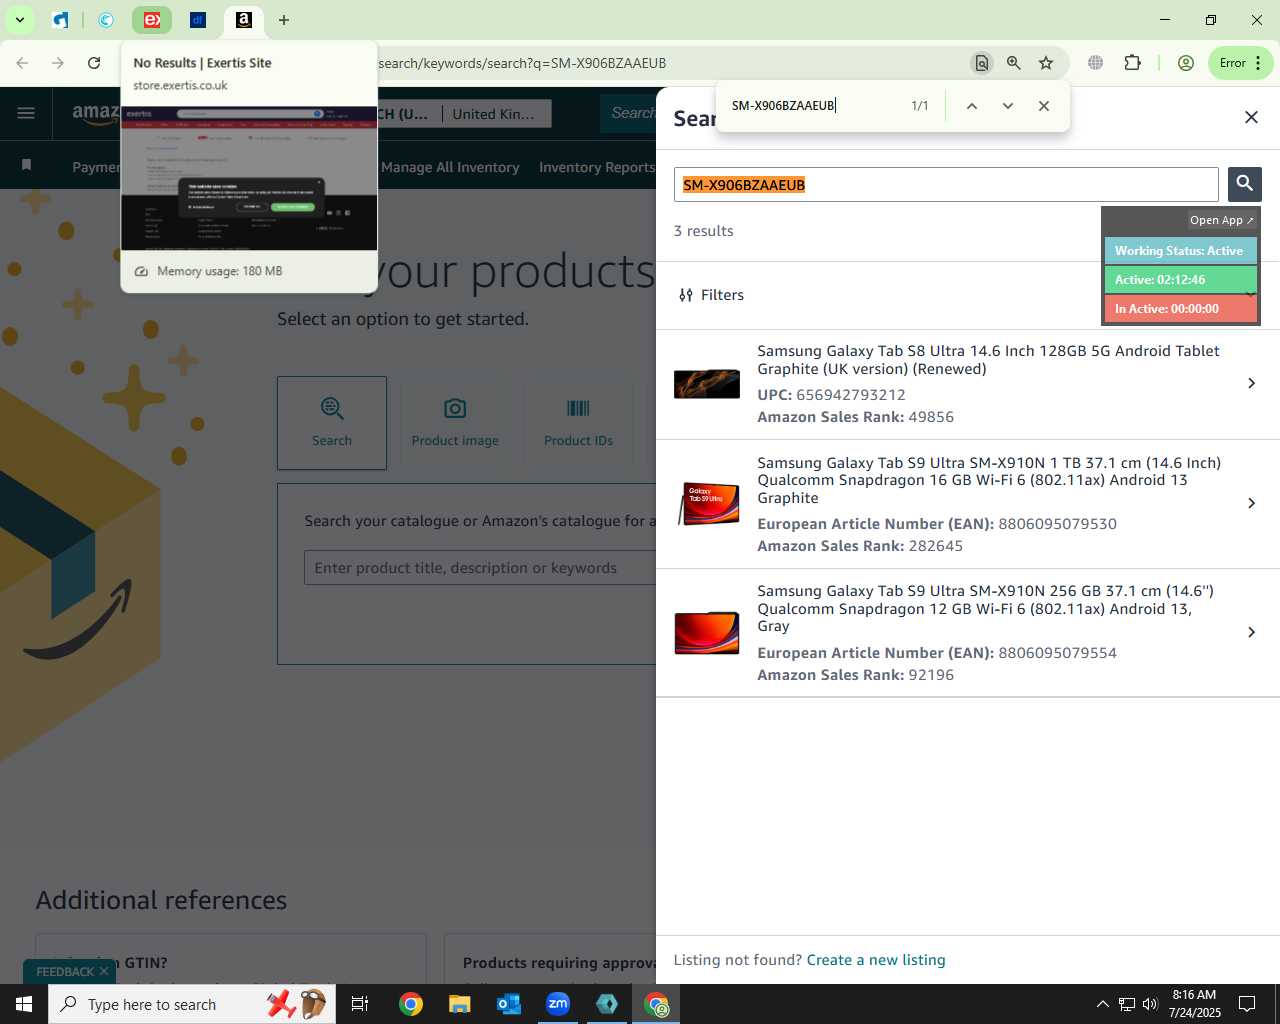
Task: Open the browser tab search dropdown
Action: [x=19, y=19]
